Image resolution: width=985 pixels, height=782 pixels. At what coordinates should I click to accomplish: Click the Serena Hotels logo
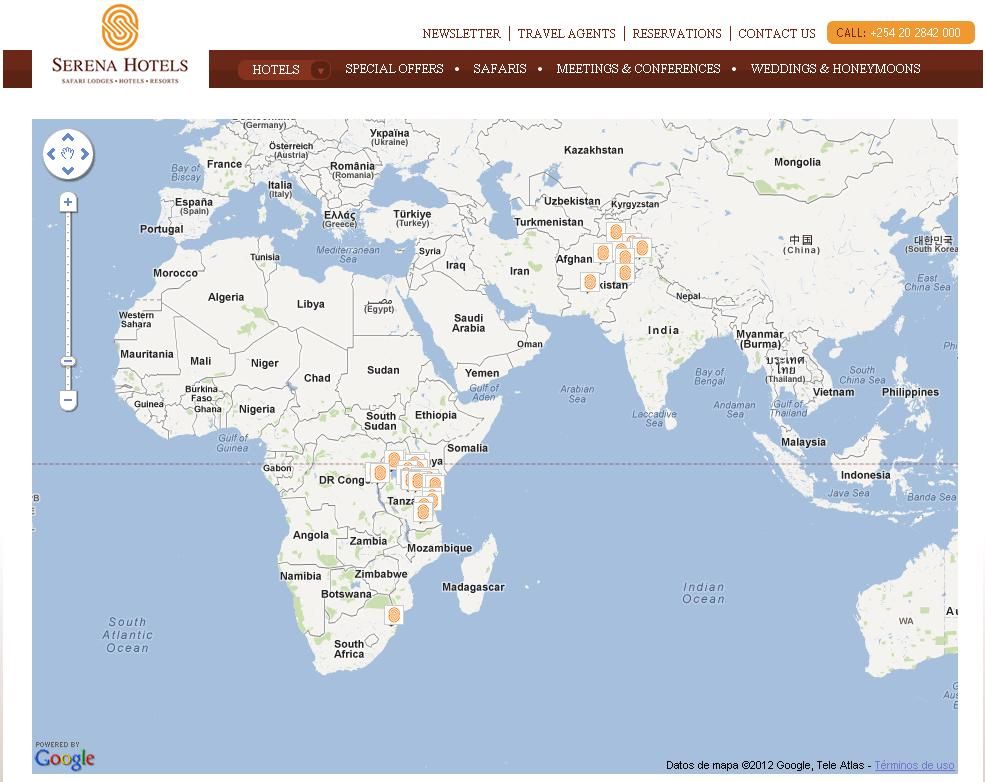[120, 45]
